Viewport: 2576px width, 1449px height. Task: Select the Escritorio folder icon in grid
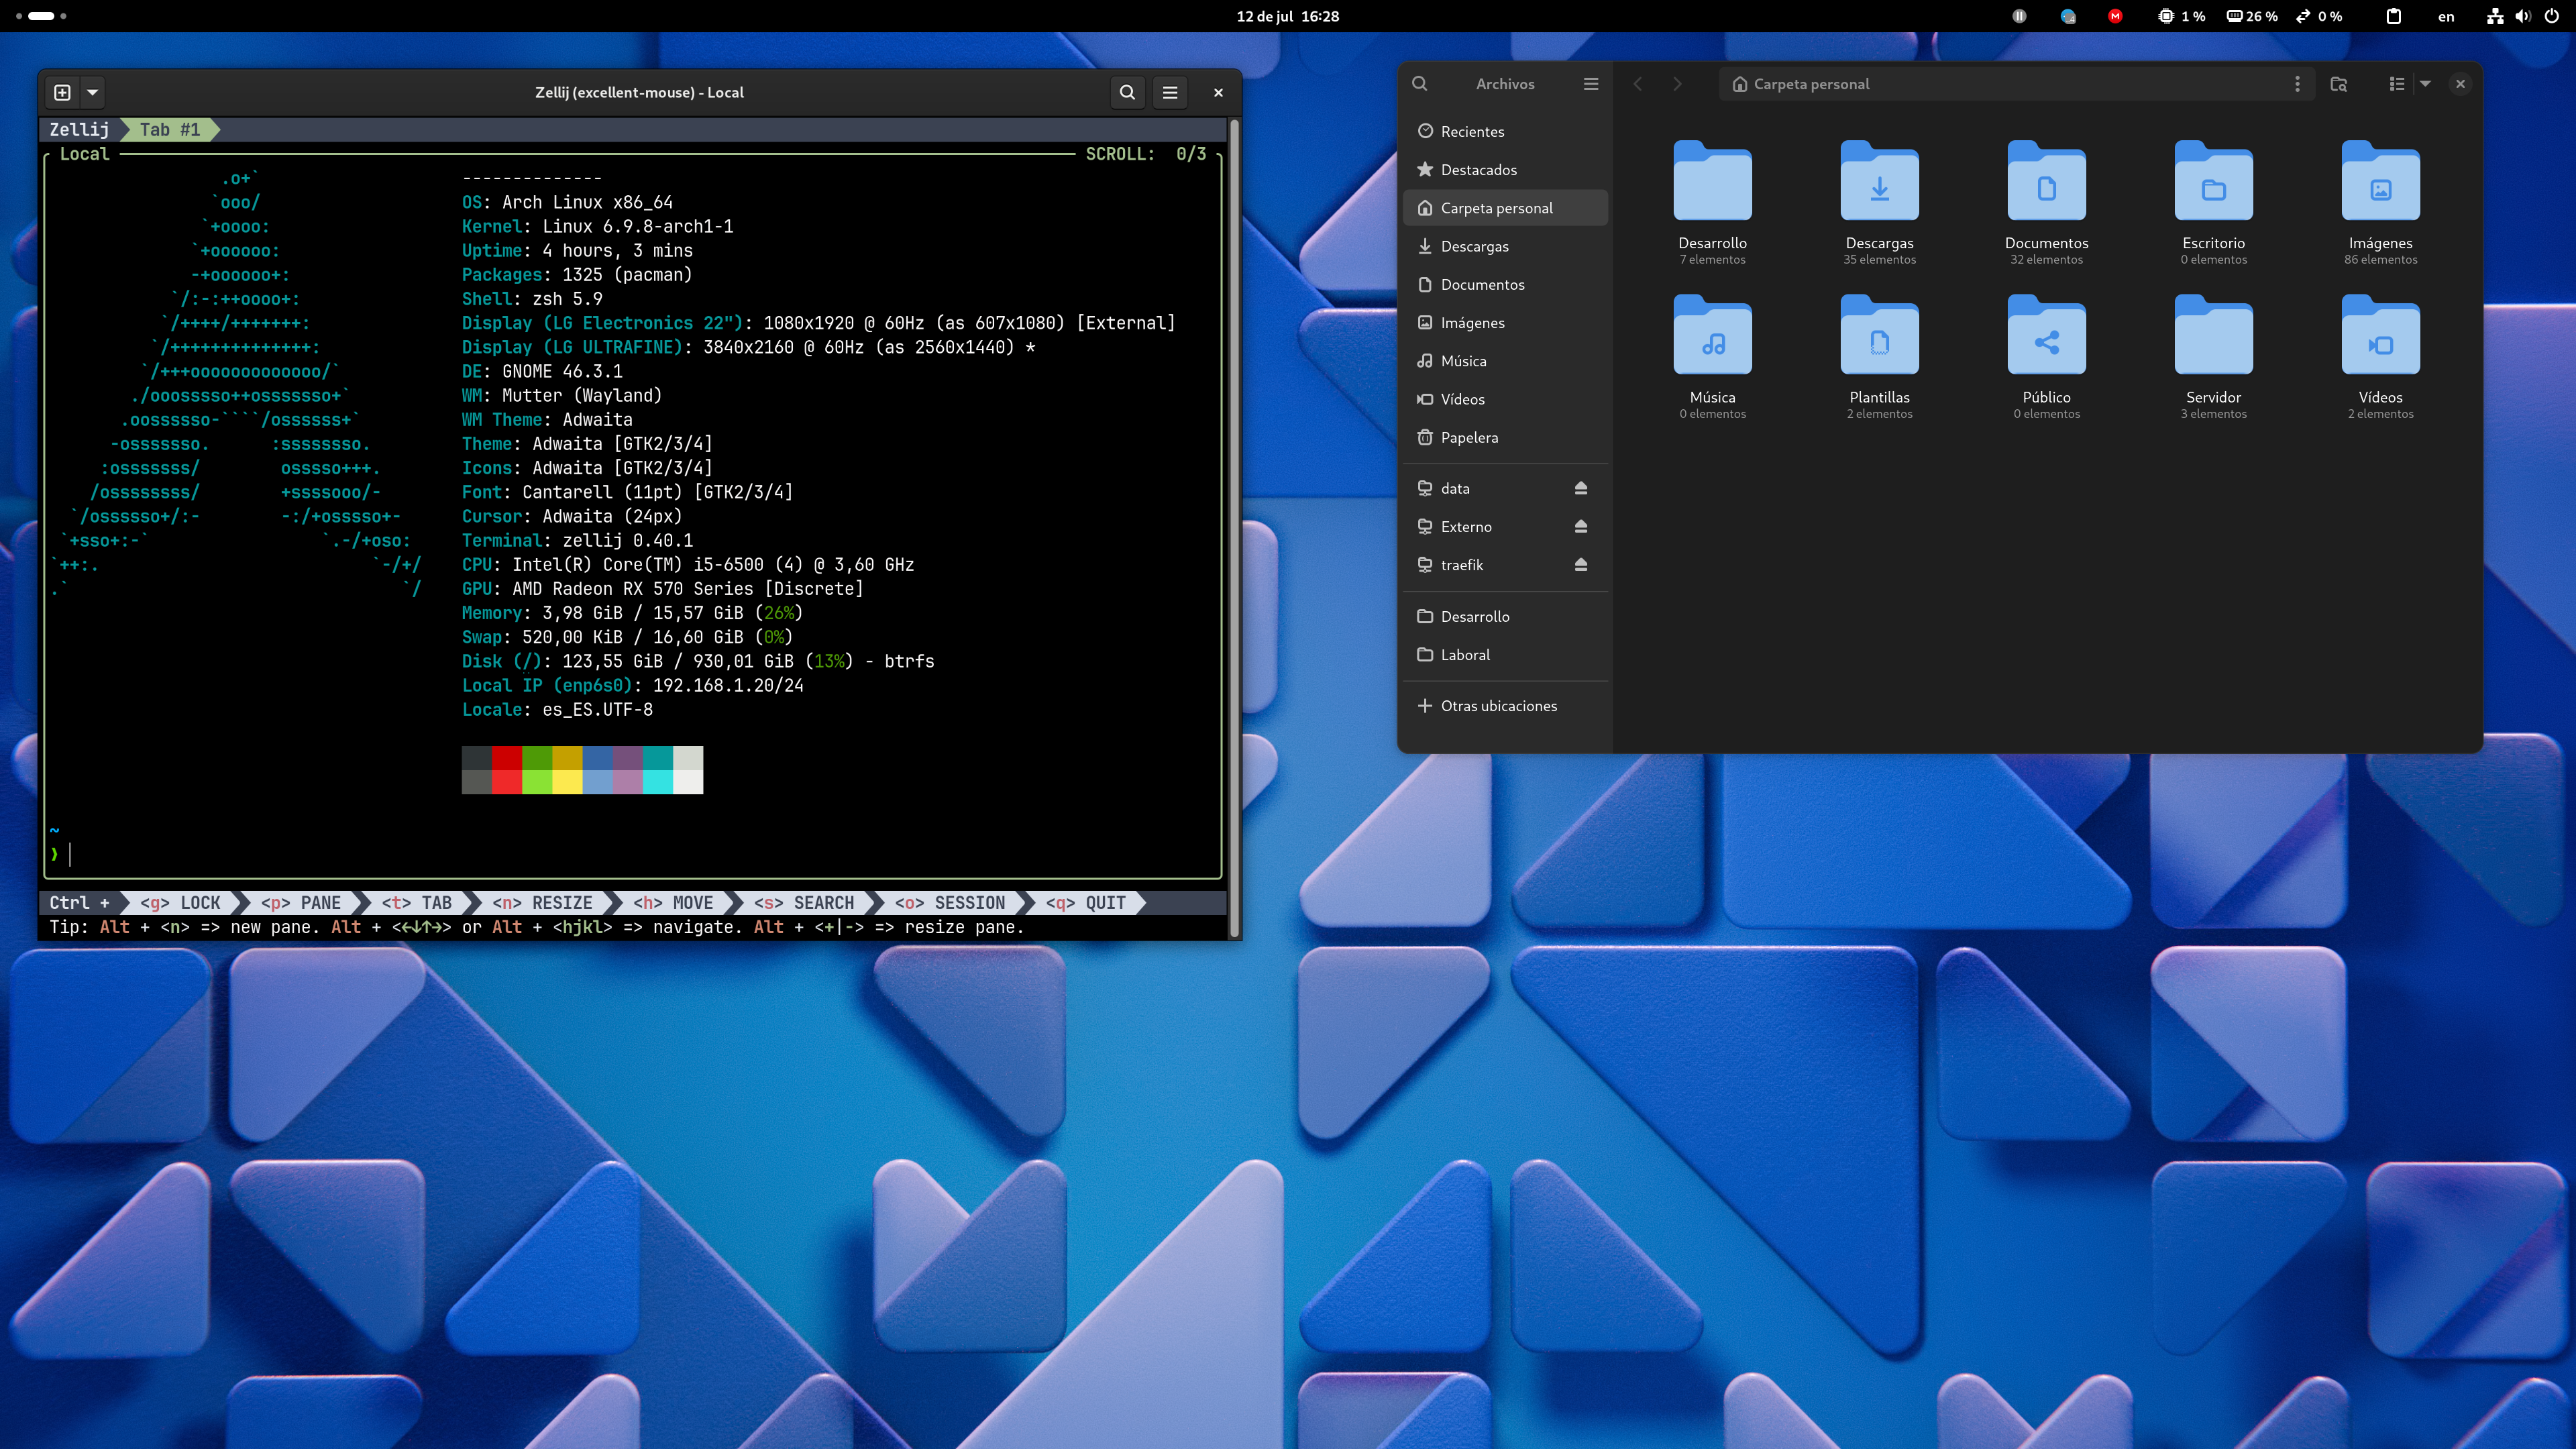point(2213,181)
